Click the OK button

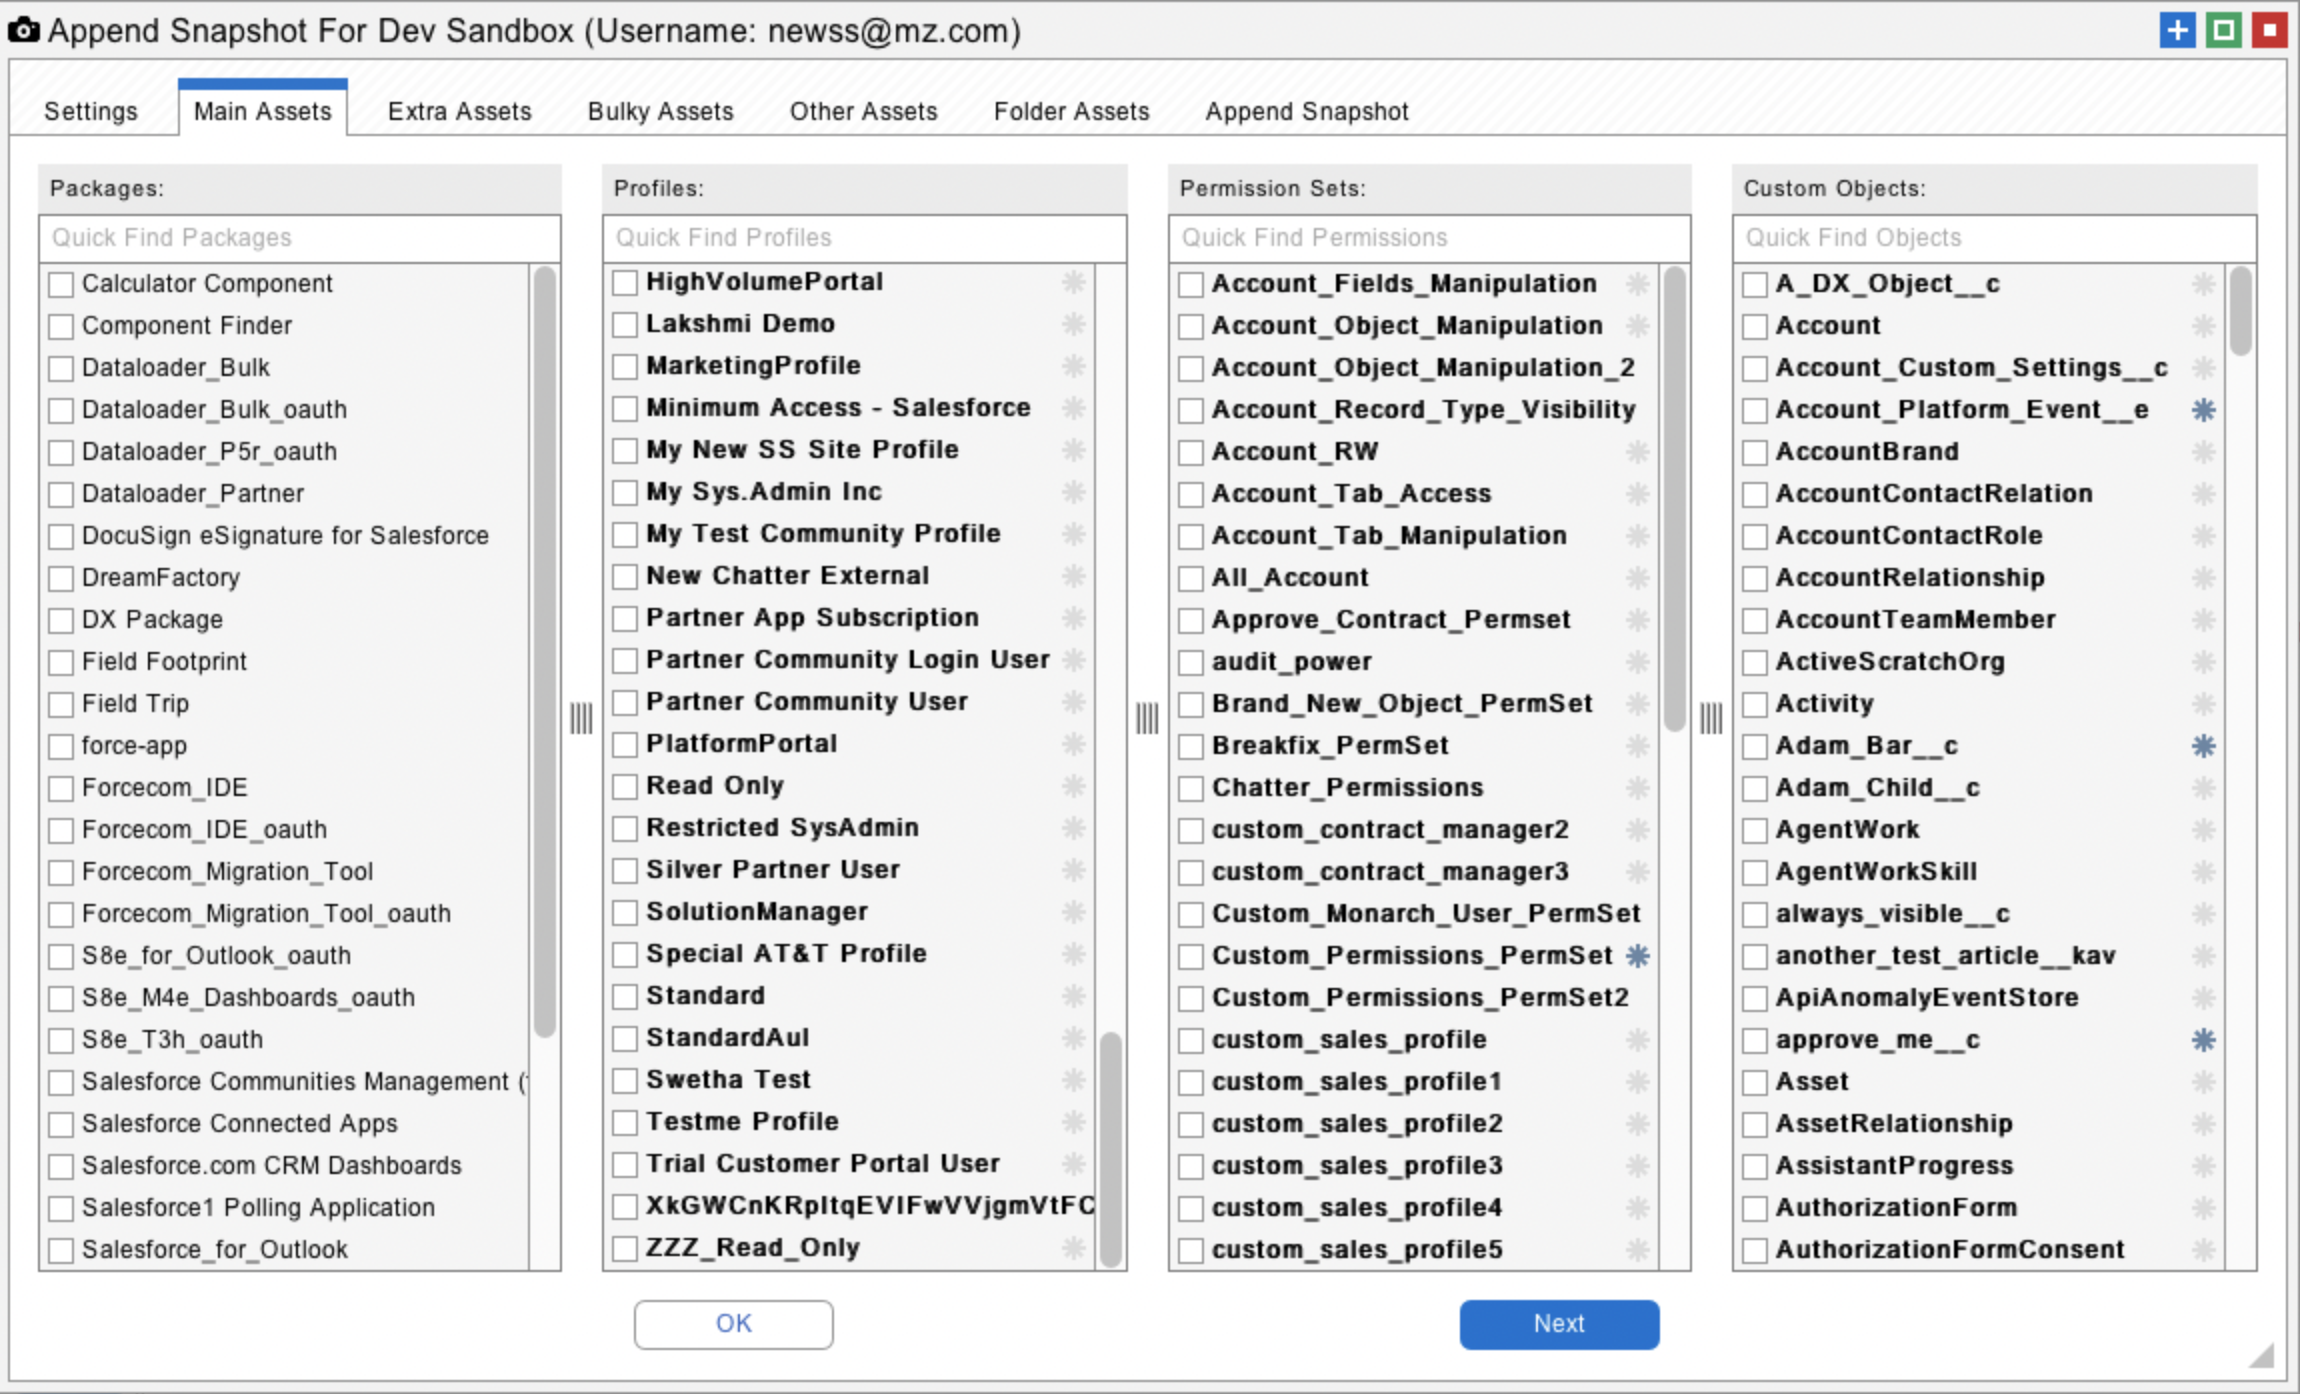tap(733, 1324)
